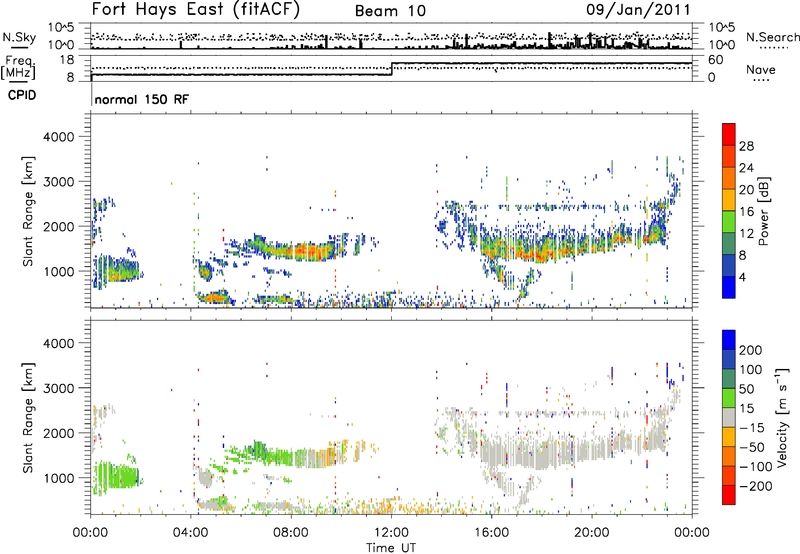Click the "18" frequency axis tick label

[67, 60]
